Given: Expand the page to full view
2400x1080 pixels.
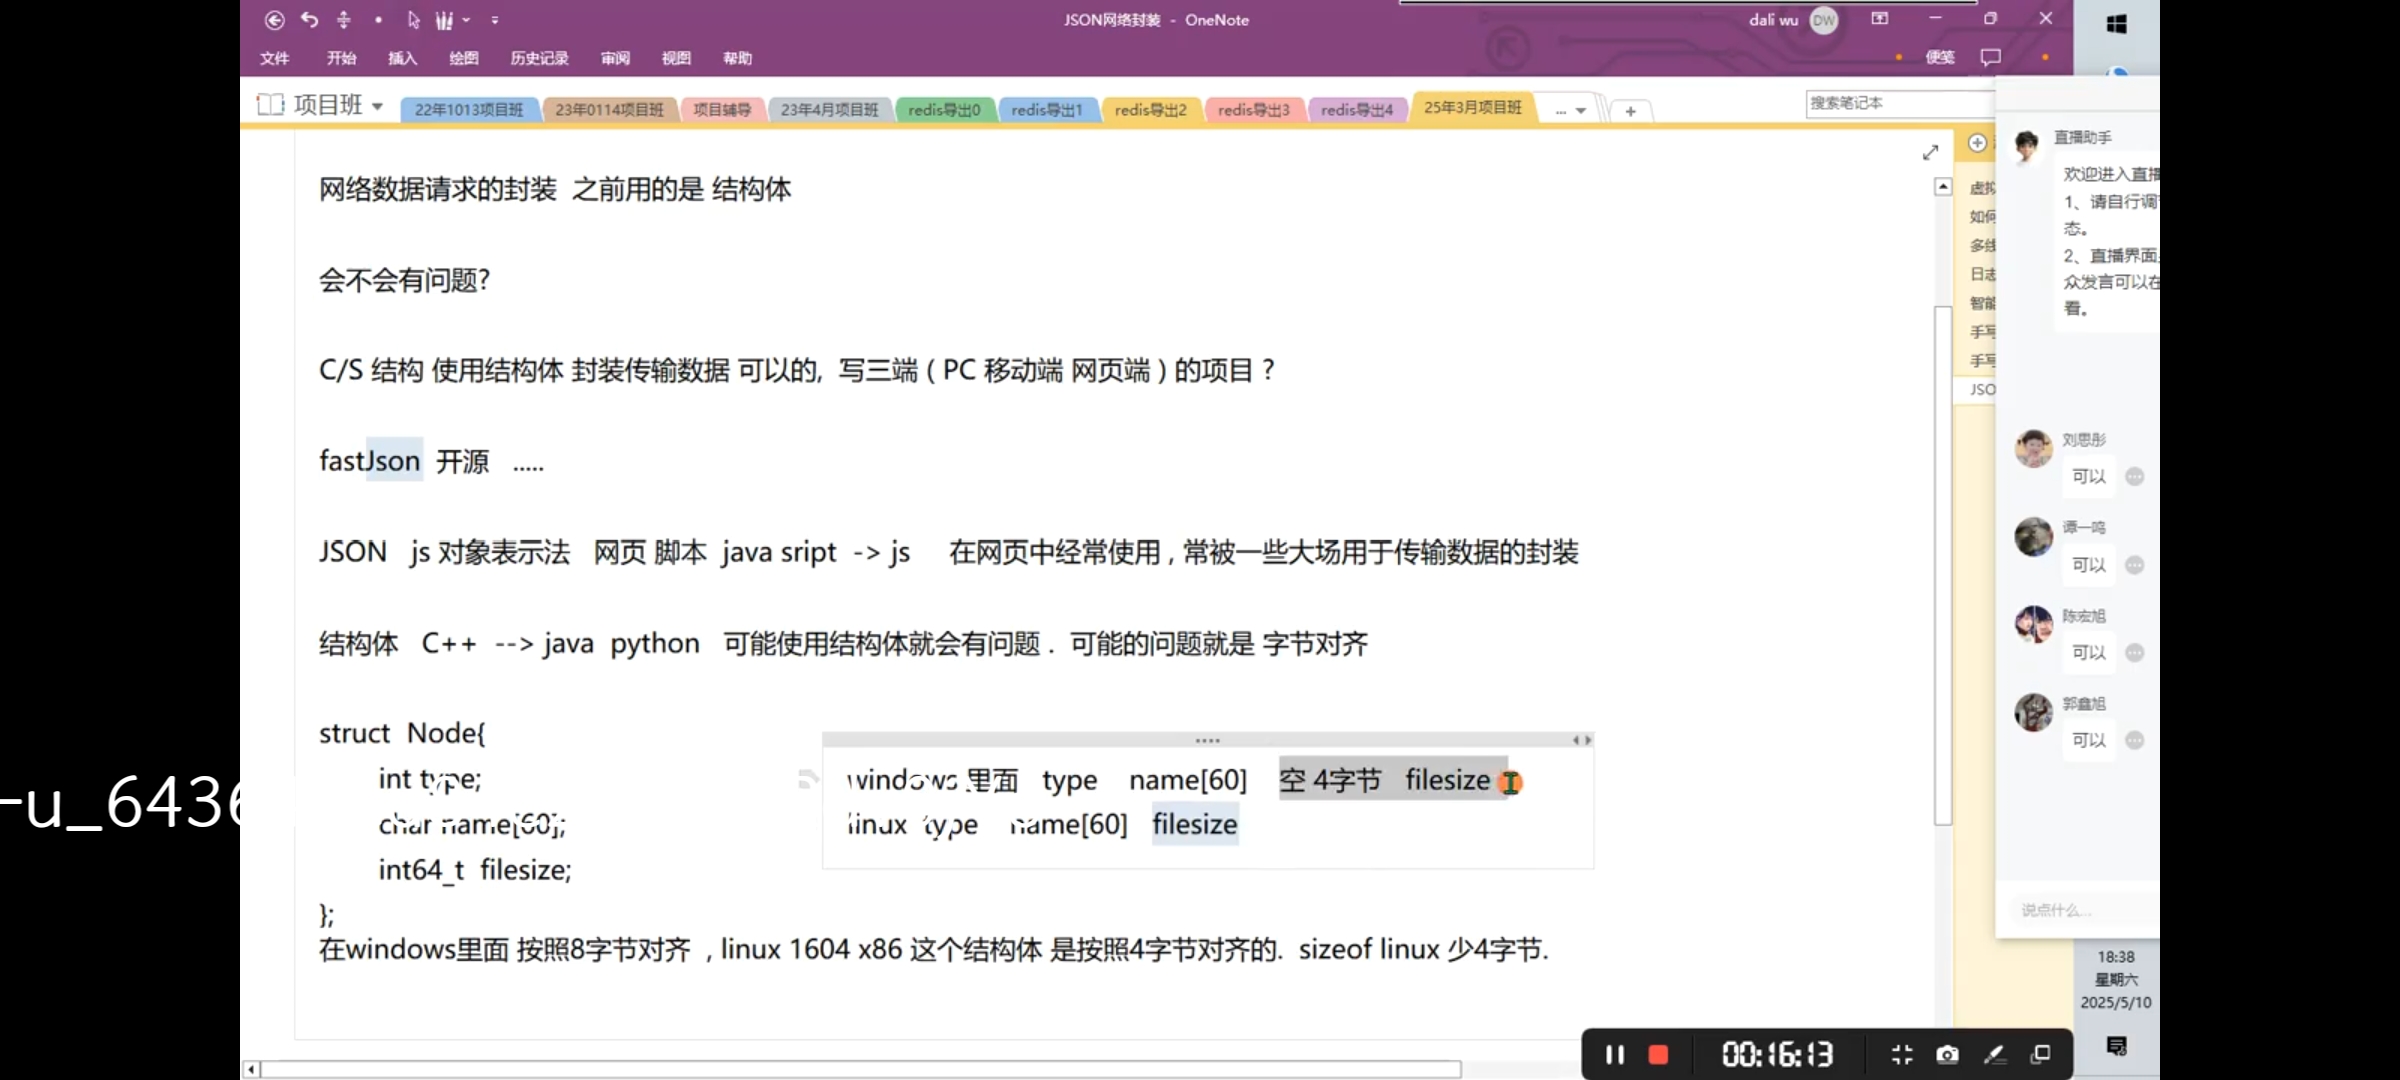Looking at the screenshot, I should pos(1930,152).
